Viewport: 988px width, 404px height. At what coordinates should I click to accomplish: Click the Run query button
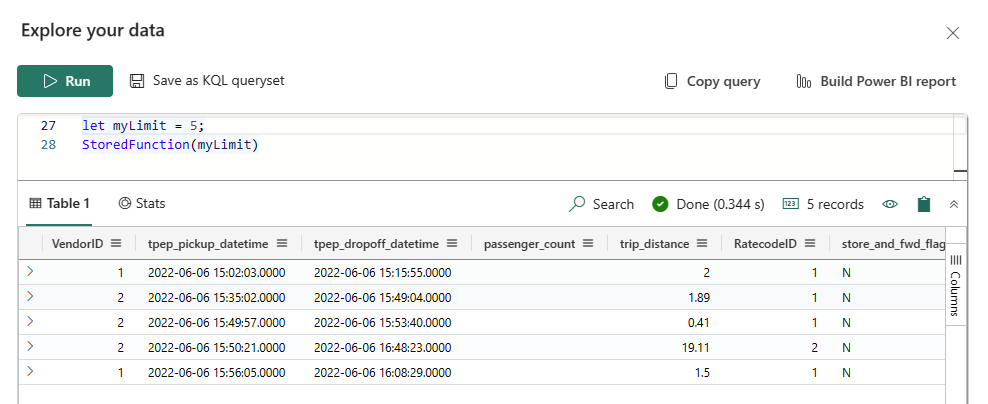(x=65, y=81)
